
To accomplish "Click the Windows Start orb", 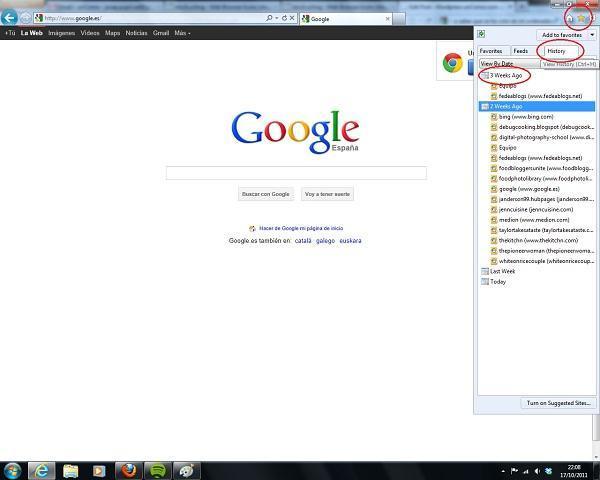I will click(12, 470).
